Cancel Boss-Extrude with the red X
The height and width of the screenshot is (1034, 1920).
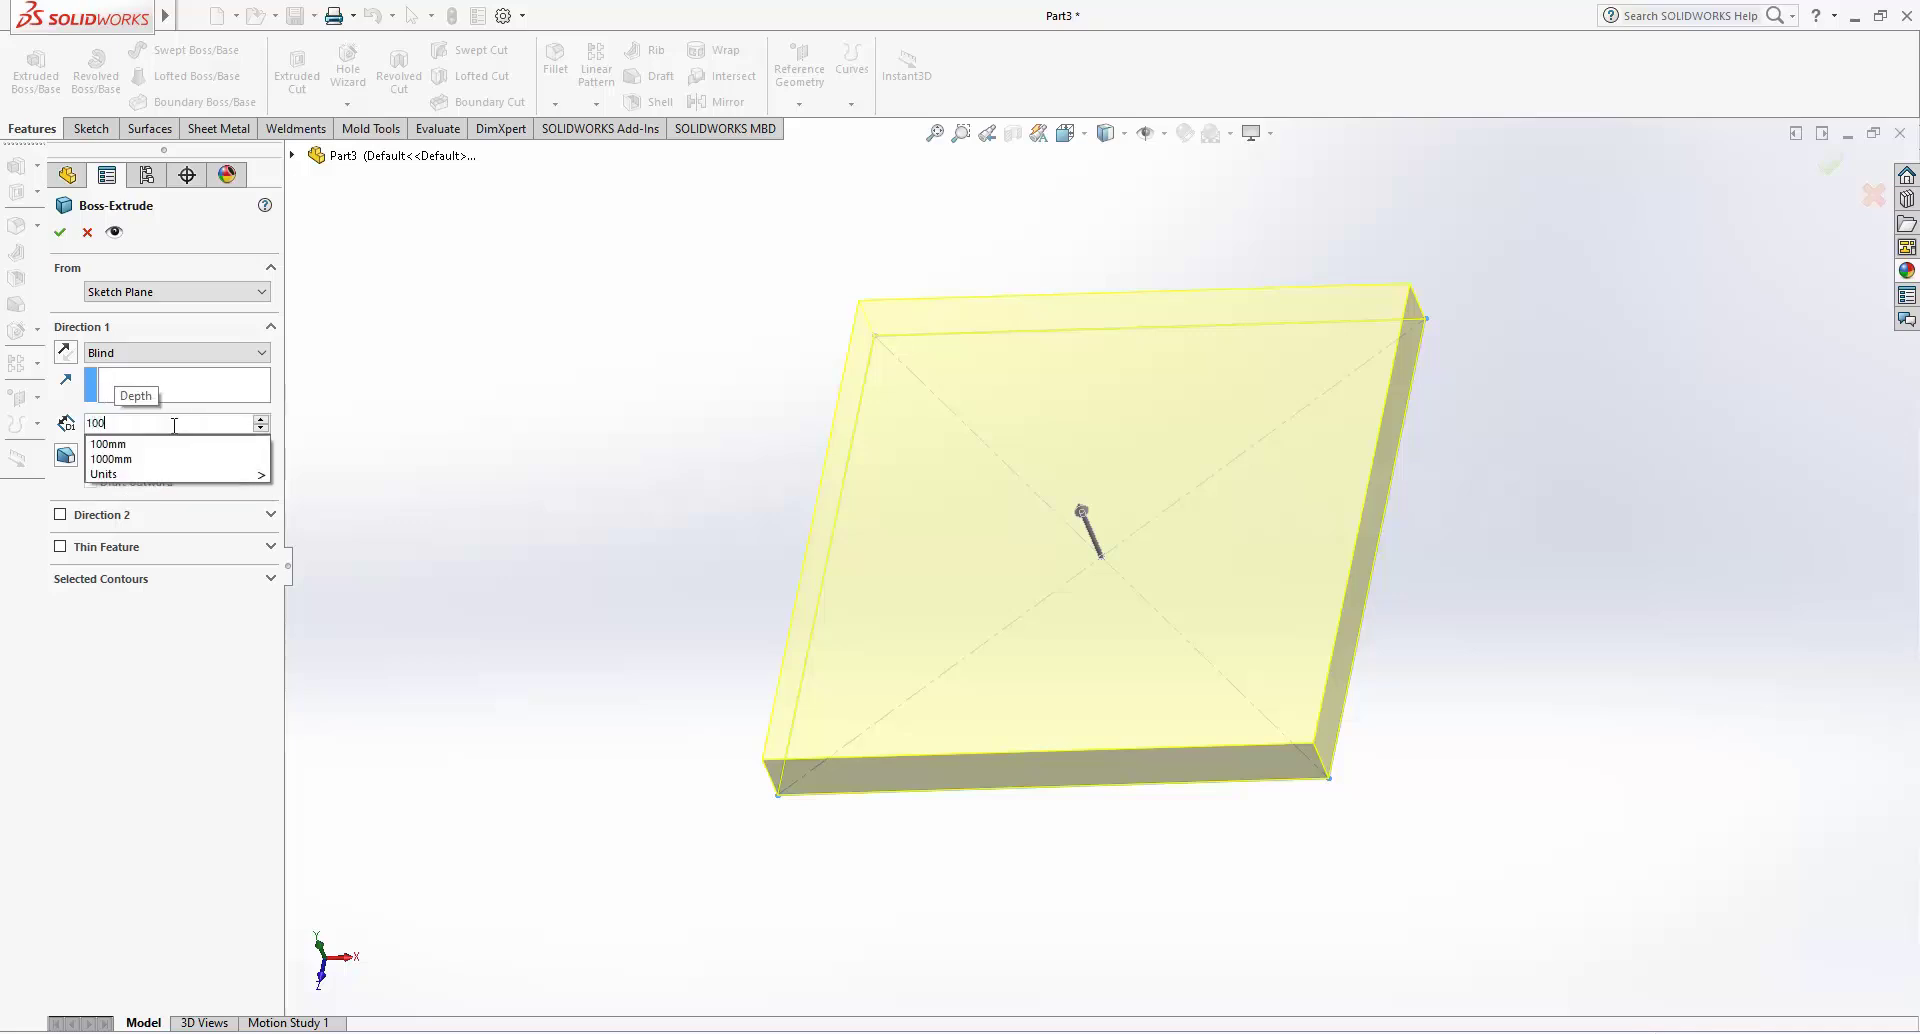87,232
